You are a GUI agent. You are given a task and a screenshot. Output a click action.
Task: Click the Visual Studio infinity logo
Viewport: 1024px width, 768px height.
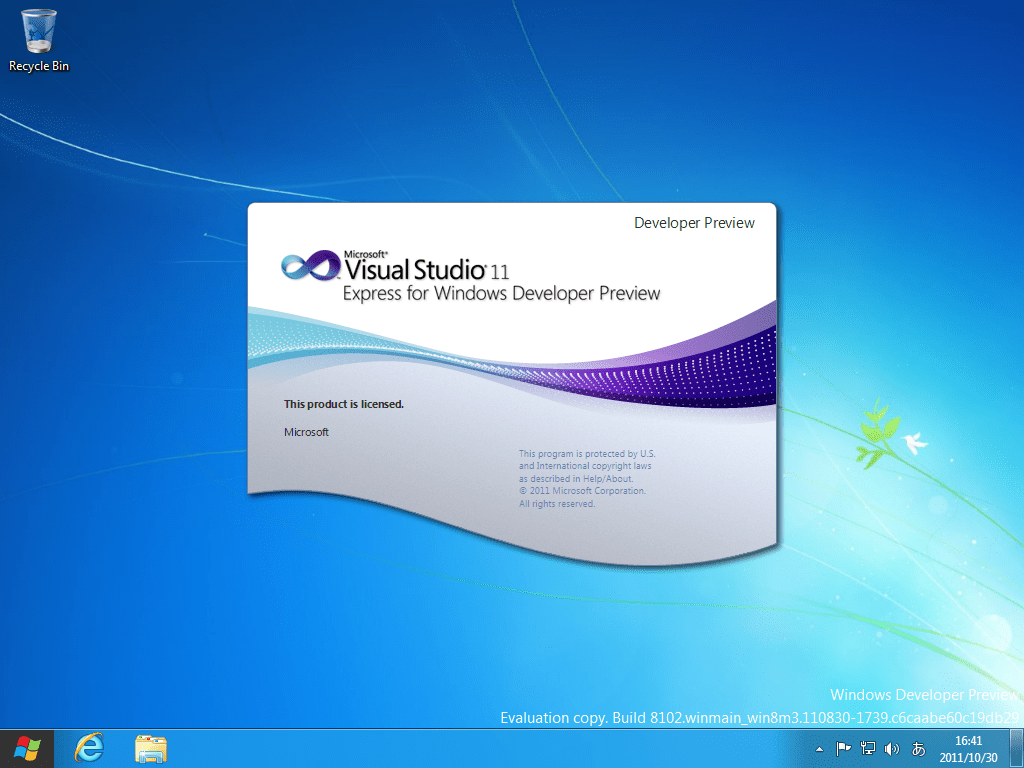tap(311, 266)
